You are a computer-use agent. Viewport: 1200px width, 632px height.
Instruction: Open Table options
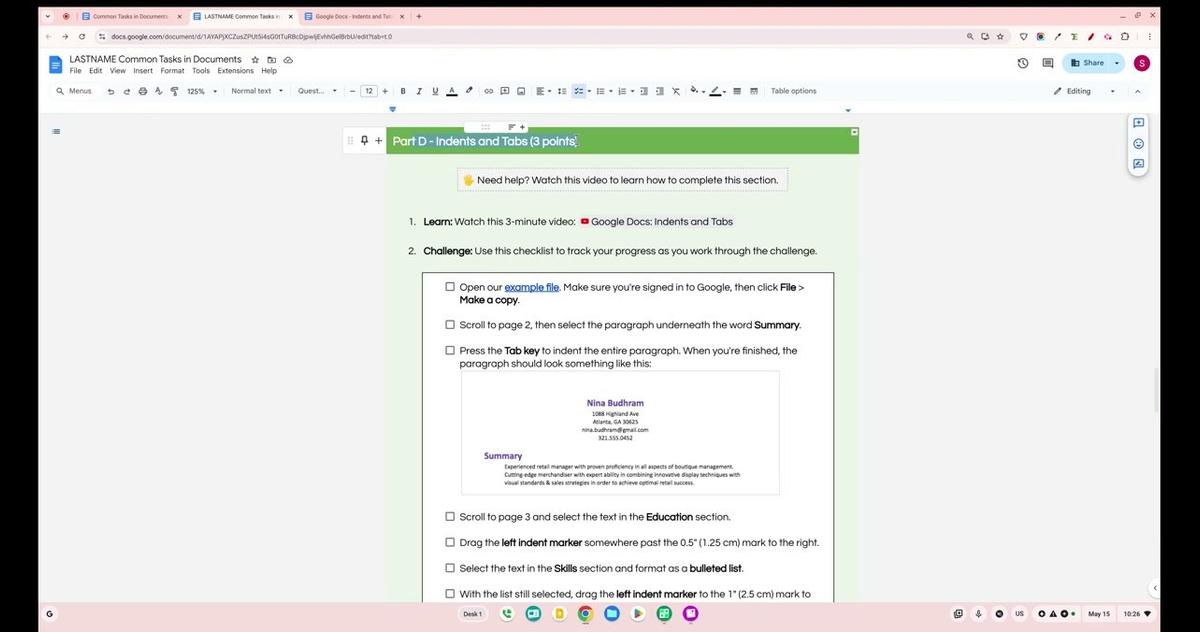pyautogui.click(x=793, y=91)
